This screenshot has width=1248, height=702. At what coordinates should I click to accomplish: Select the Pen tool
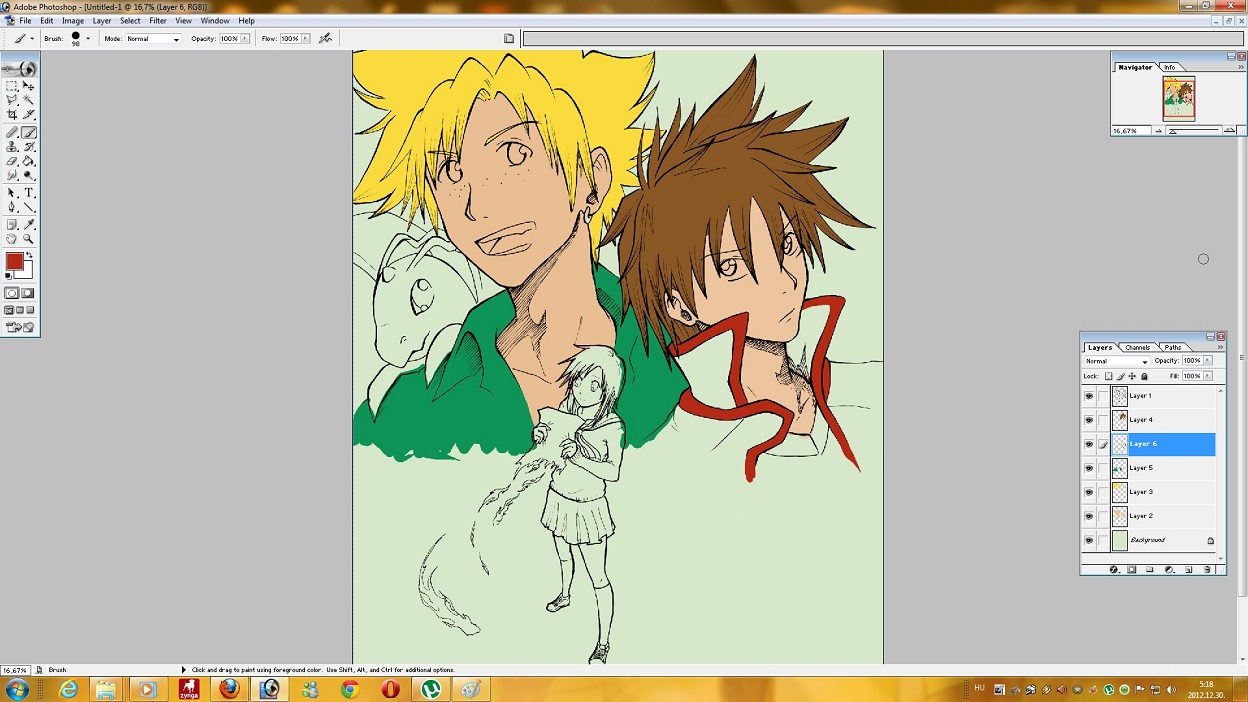(x=12, y=207)
